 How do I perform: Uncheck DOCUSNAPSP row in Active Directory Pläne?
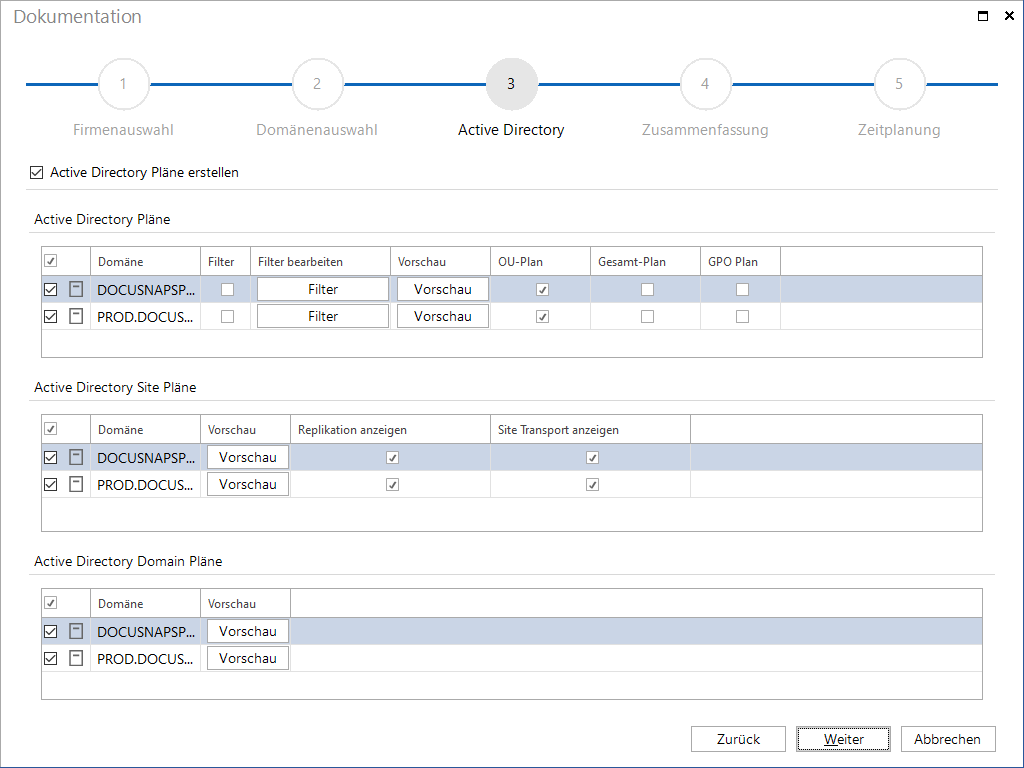(50, 289)
